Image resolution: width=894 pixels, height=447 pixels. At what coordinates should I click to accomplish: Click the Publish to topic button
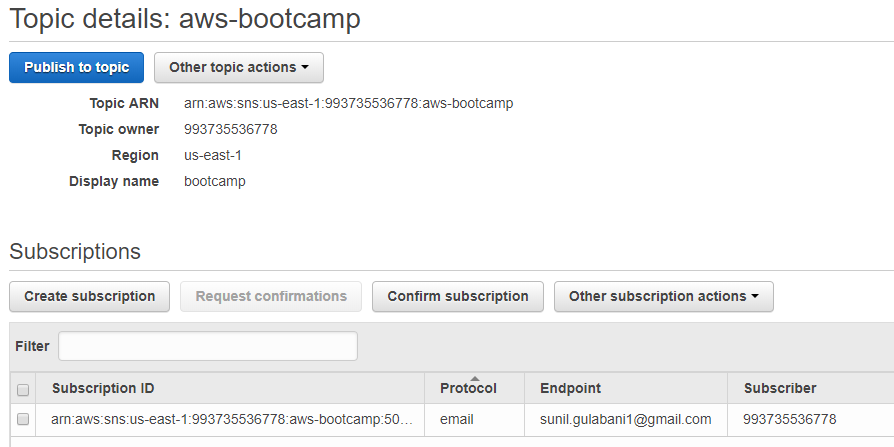(x=76, y=67)
